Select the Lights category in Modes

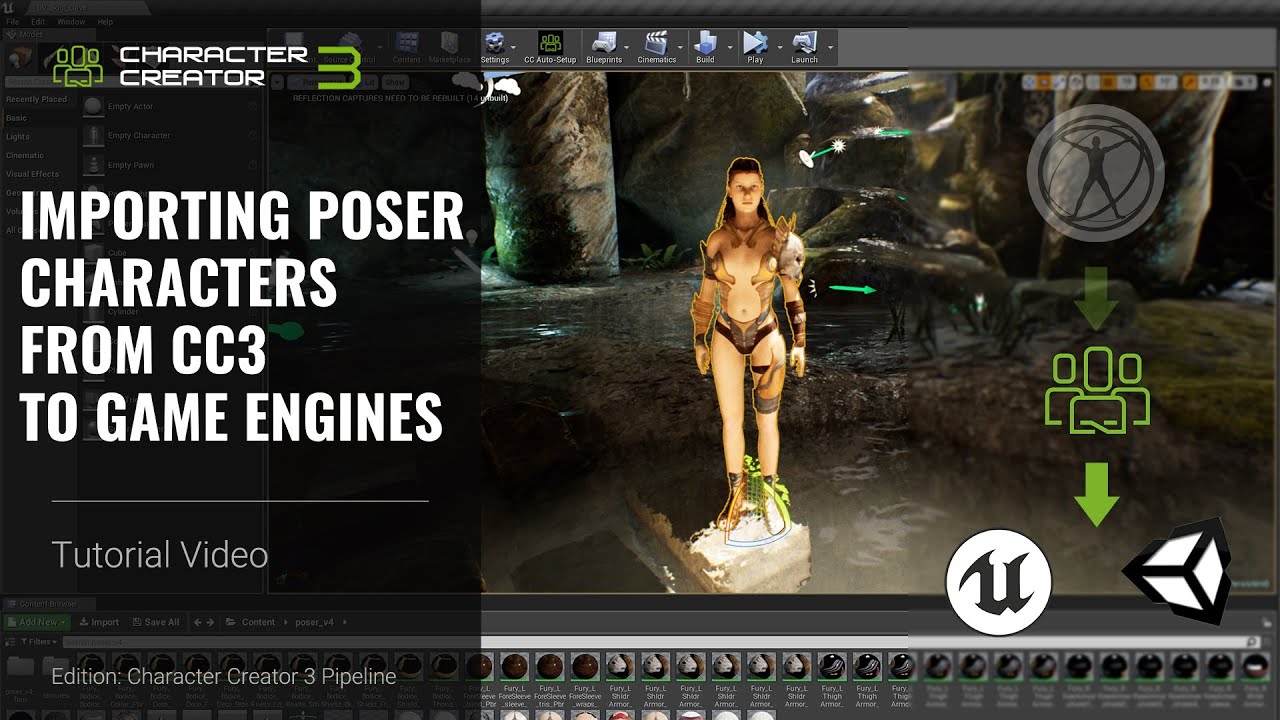[18, 136]
